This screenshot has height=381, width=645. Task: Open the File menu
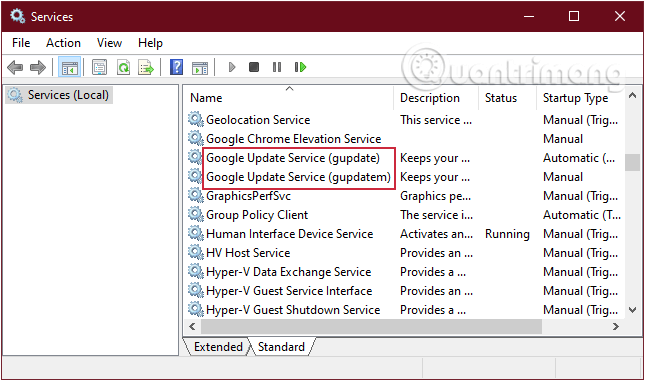21,43
